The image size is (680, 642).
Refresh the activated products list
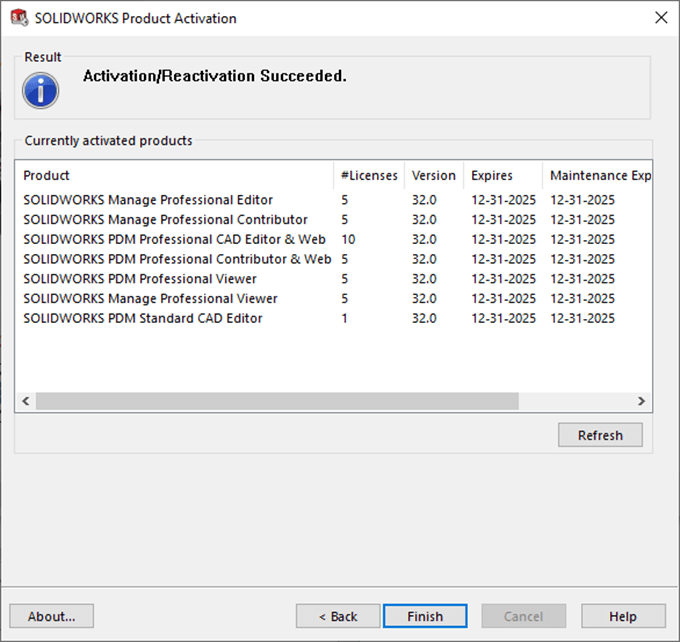tap(600, 435)
